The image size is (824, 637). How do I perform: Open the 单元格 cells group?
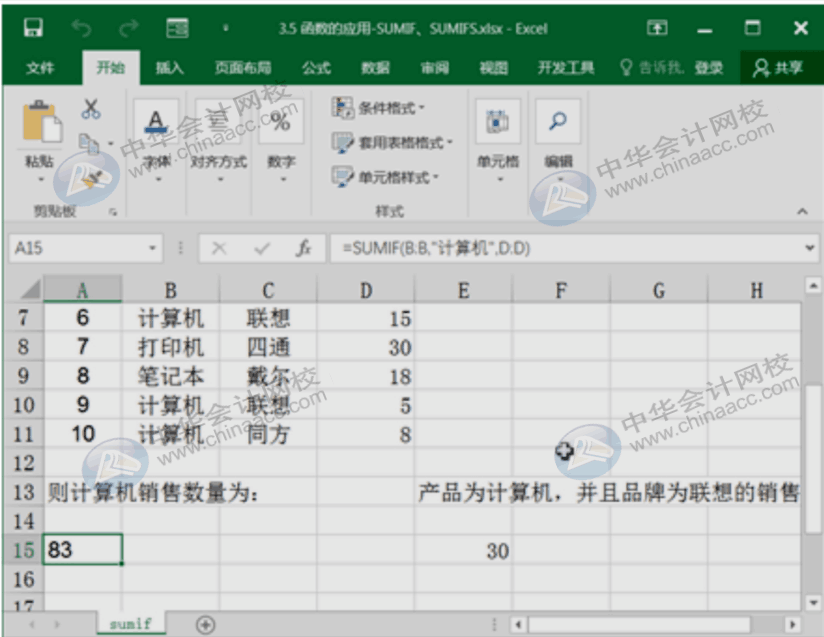tap(498, 139)
